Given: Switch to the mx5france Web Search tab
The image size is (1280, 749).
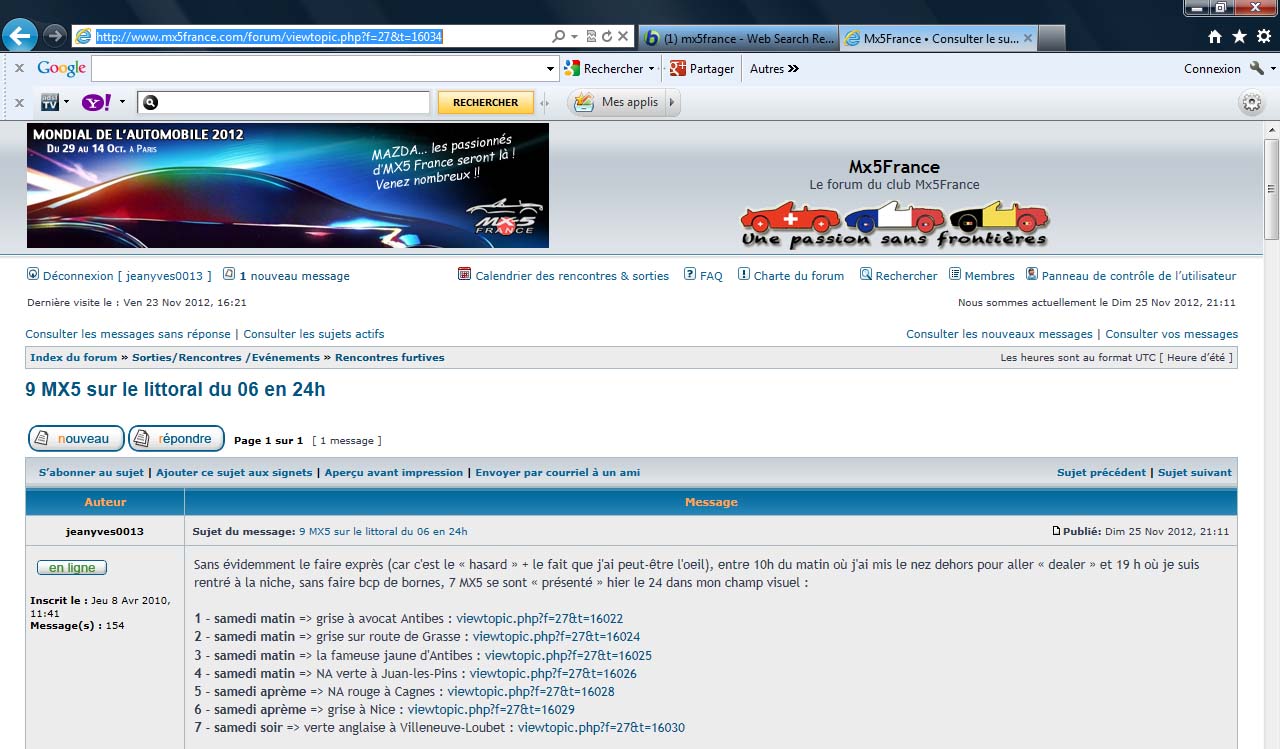Looking at the screenshot, I should [x=738, y=38].
